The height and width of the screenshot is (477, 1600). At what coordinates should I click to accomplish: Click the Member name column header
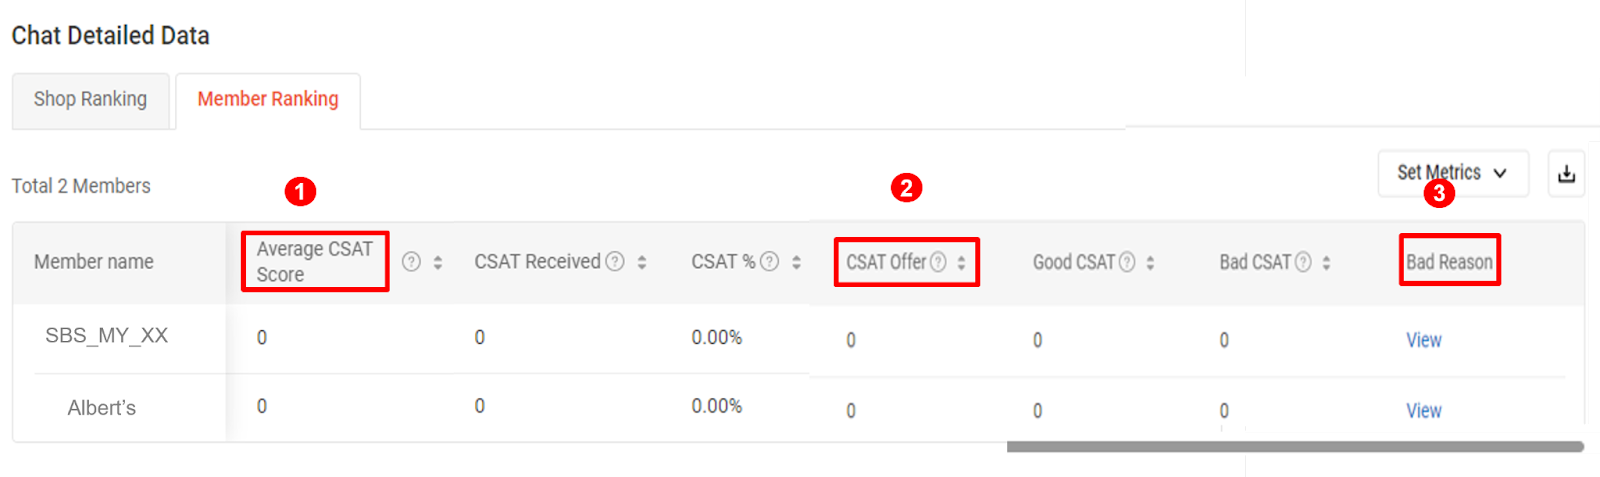coord(94,262)
